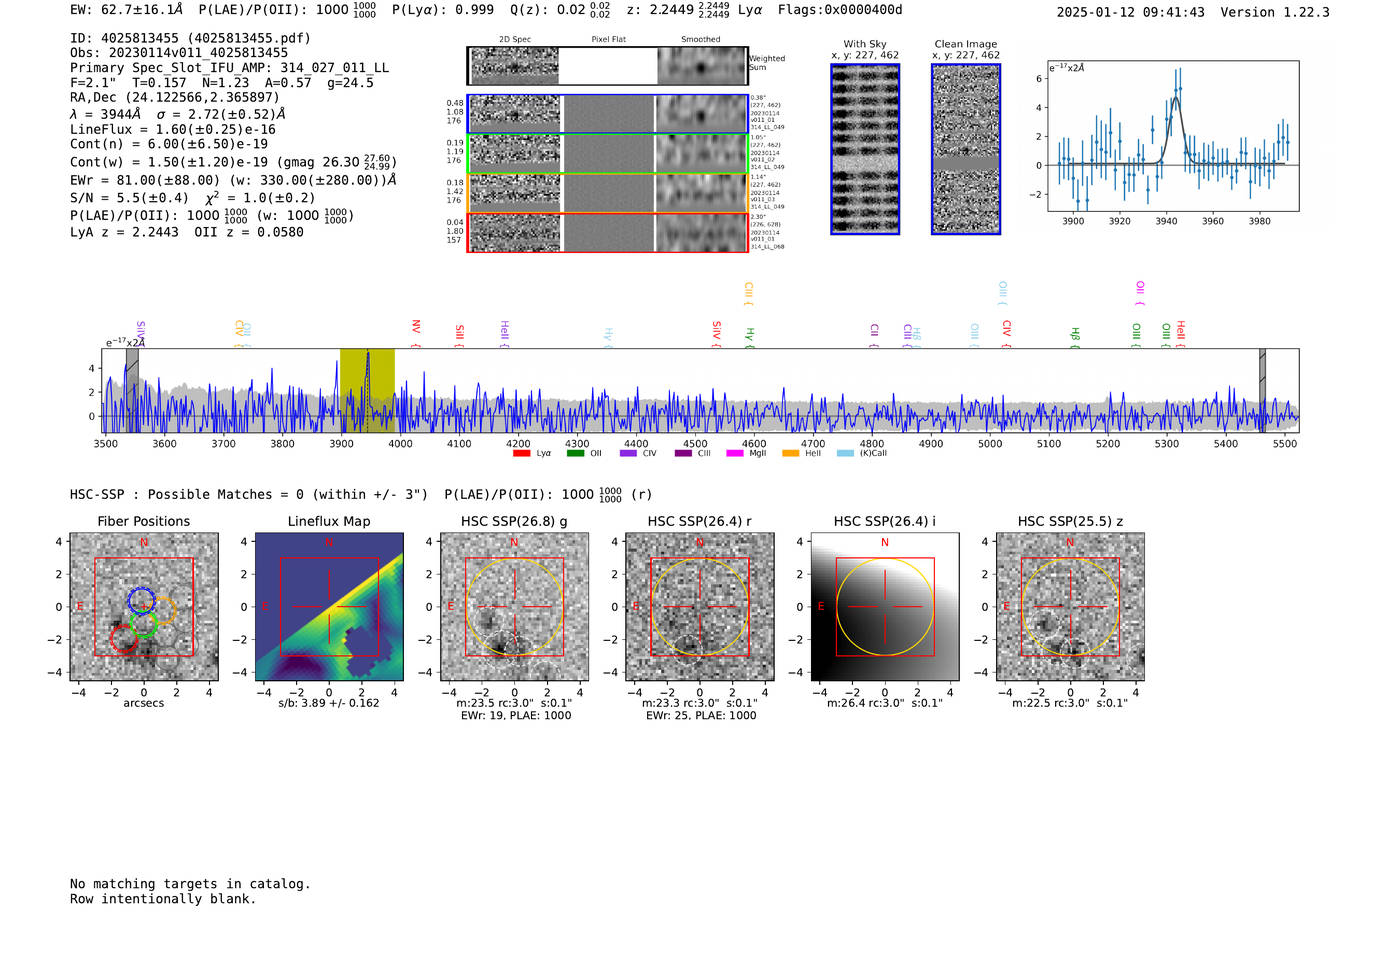
Task: Click the orange fiber circle in Fiber Positions
Action: [x=162, y=611]
